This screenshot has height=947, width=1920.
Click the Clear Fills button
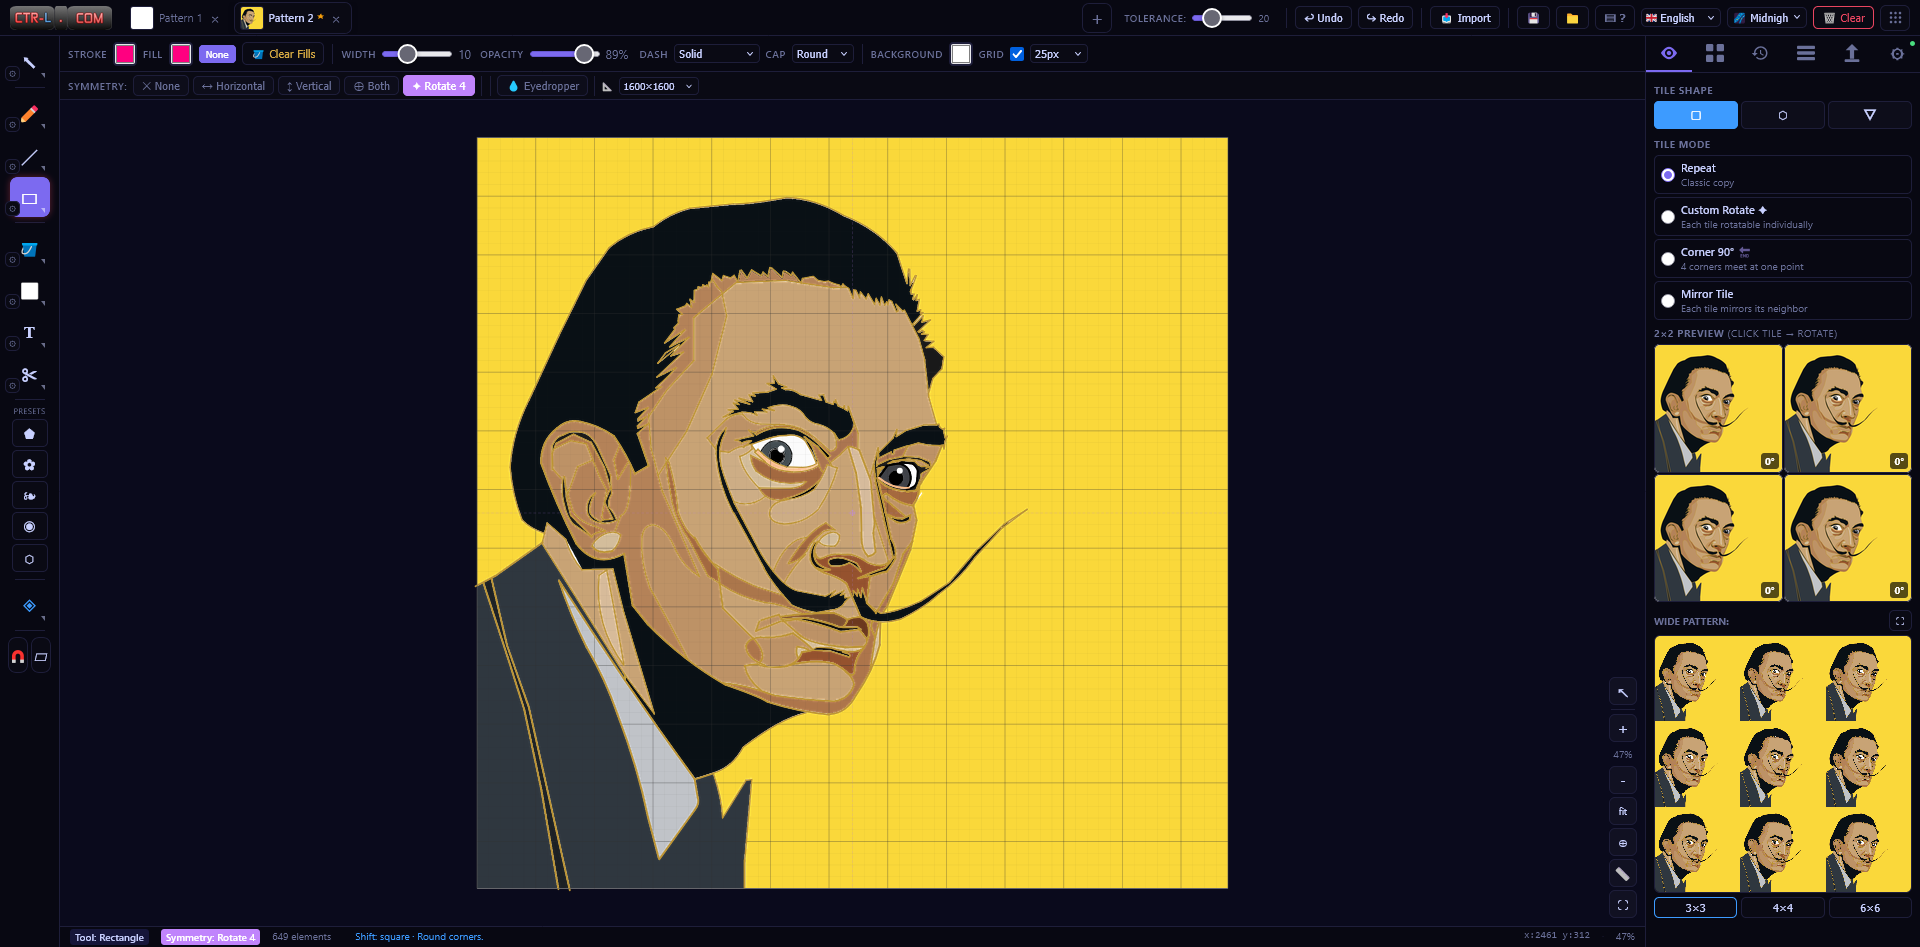click(283, 54)
